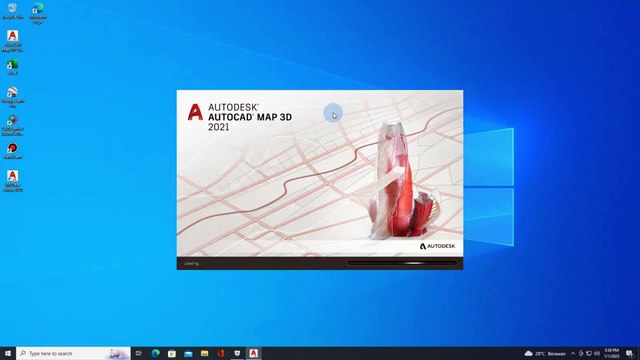
Task: Open the Office icon on the taskbar
Action: pos(221,353)
